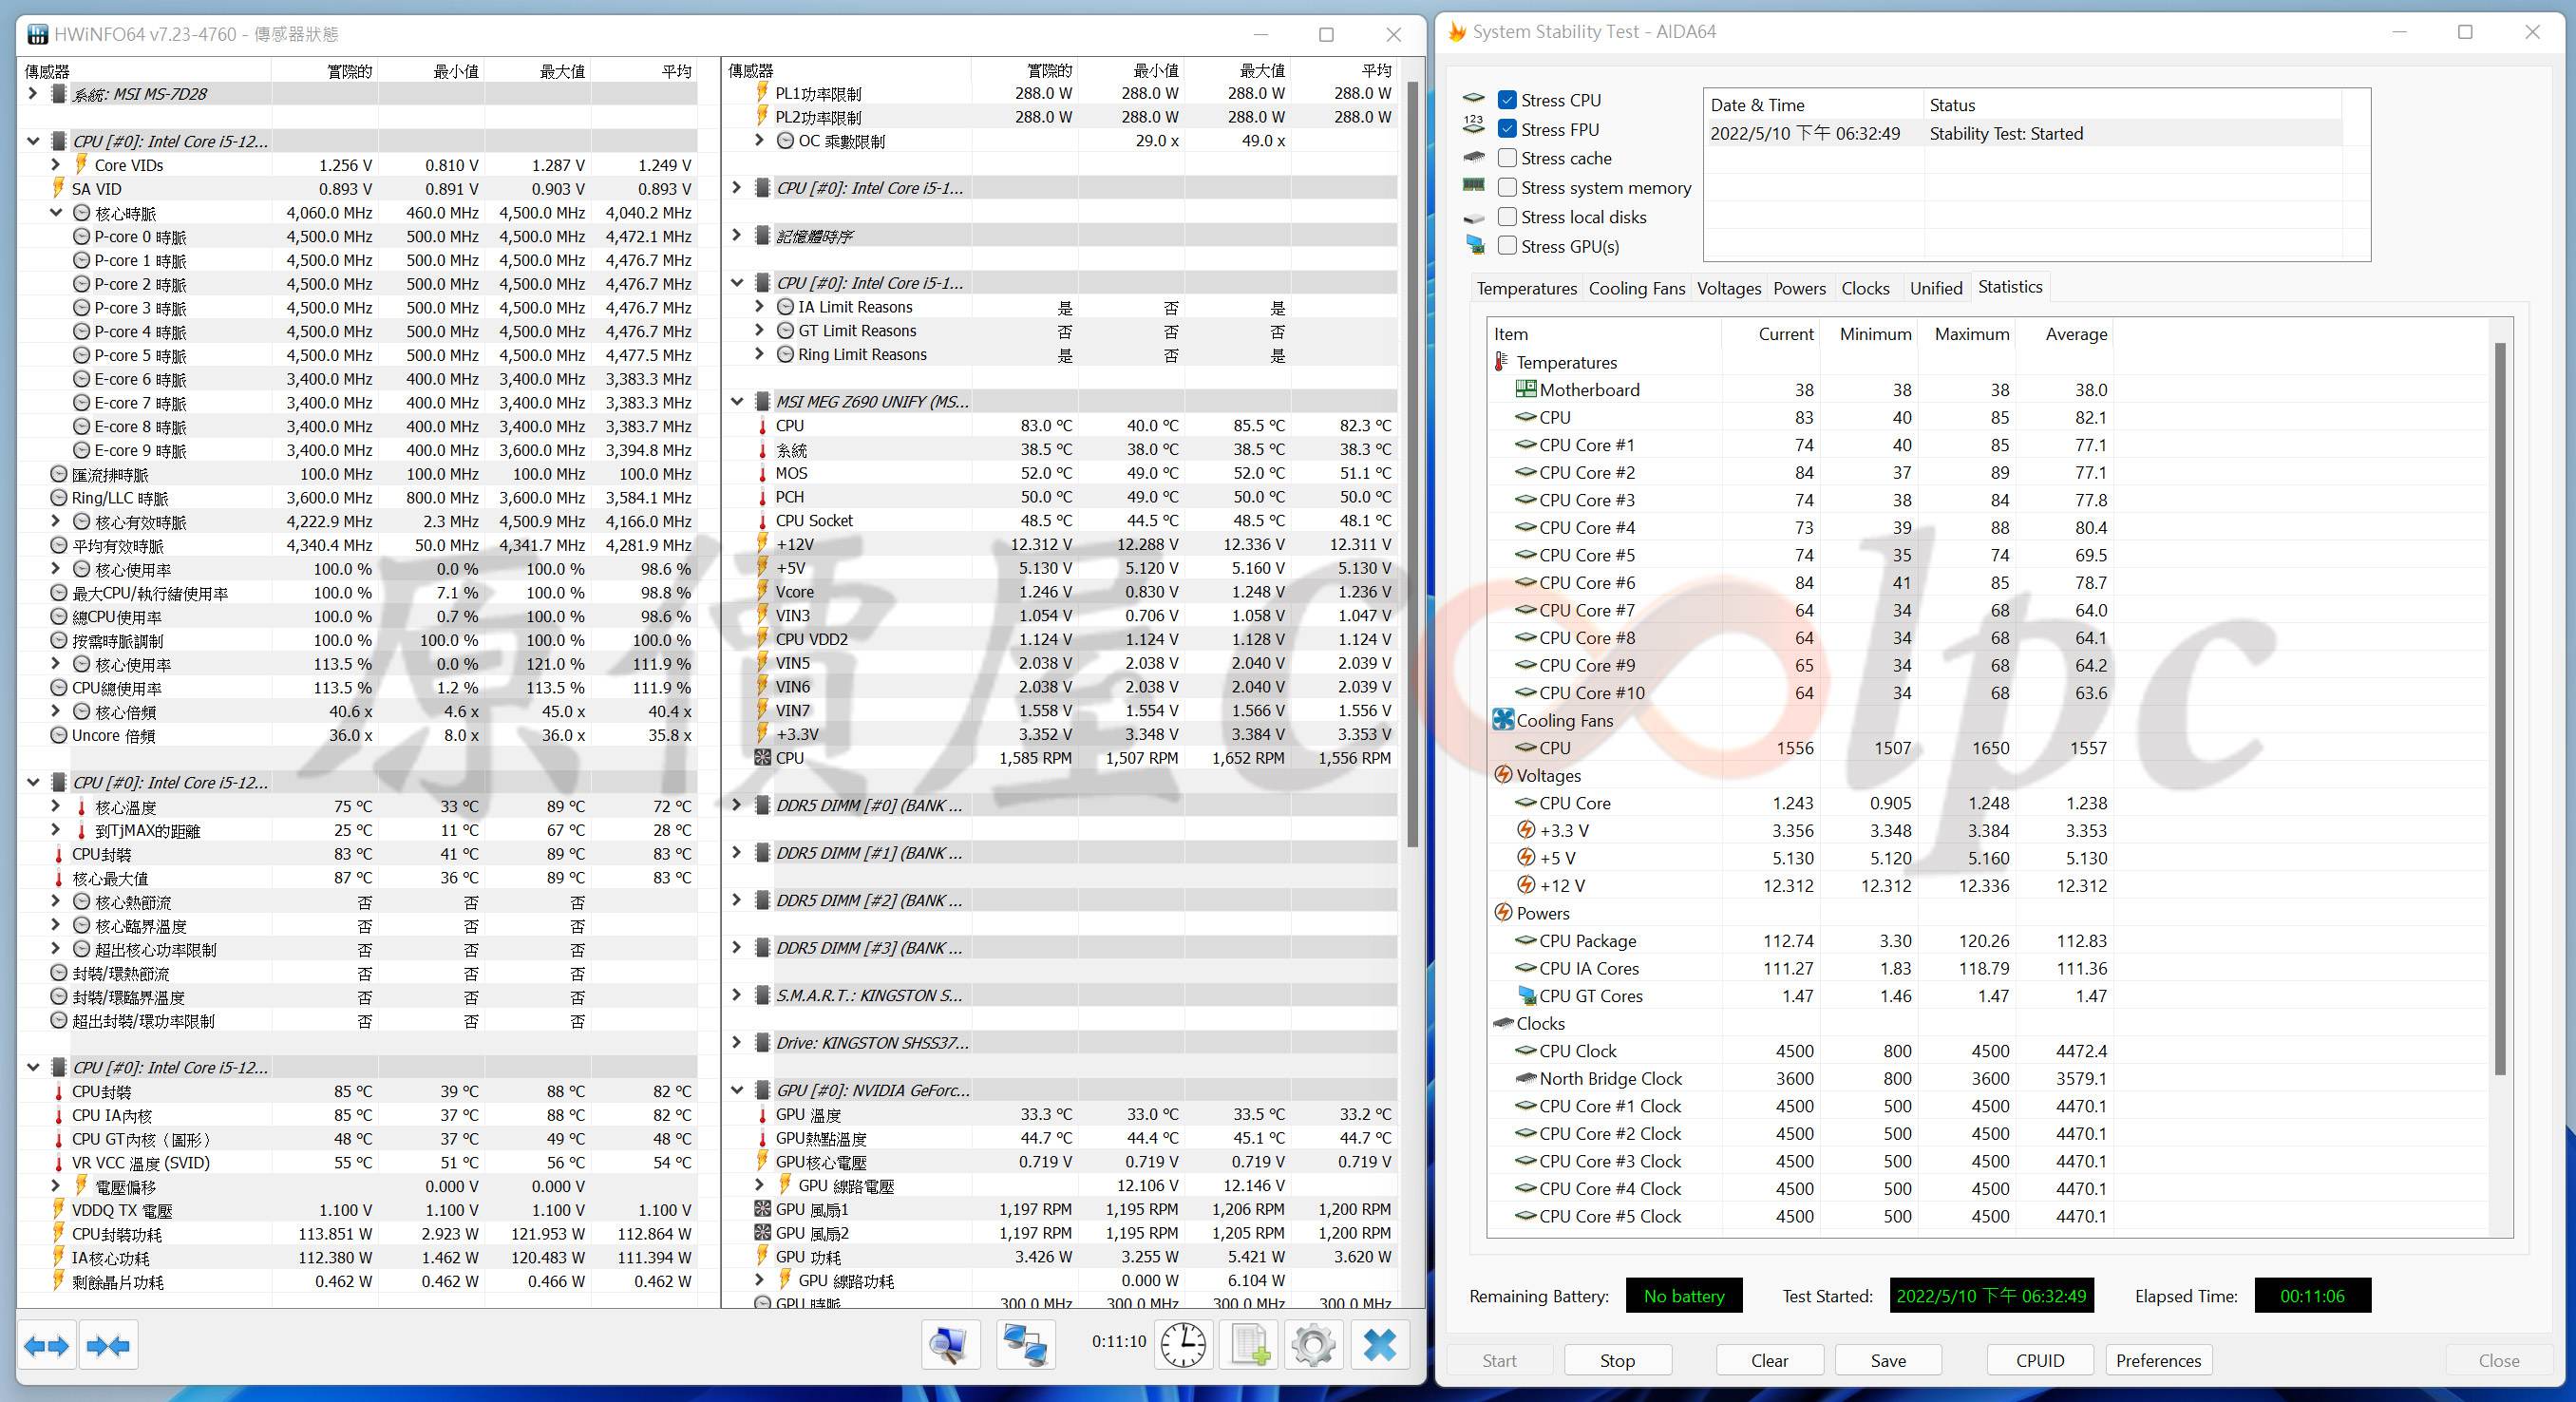
Task: Switch to the Powers tab
Action: coord(1799,288)
